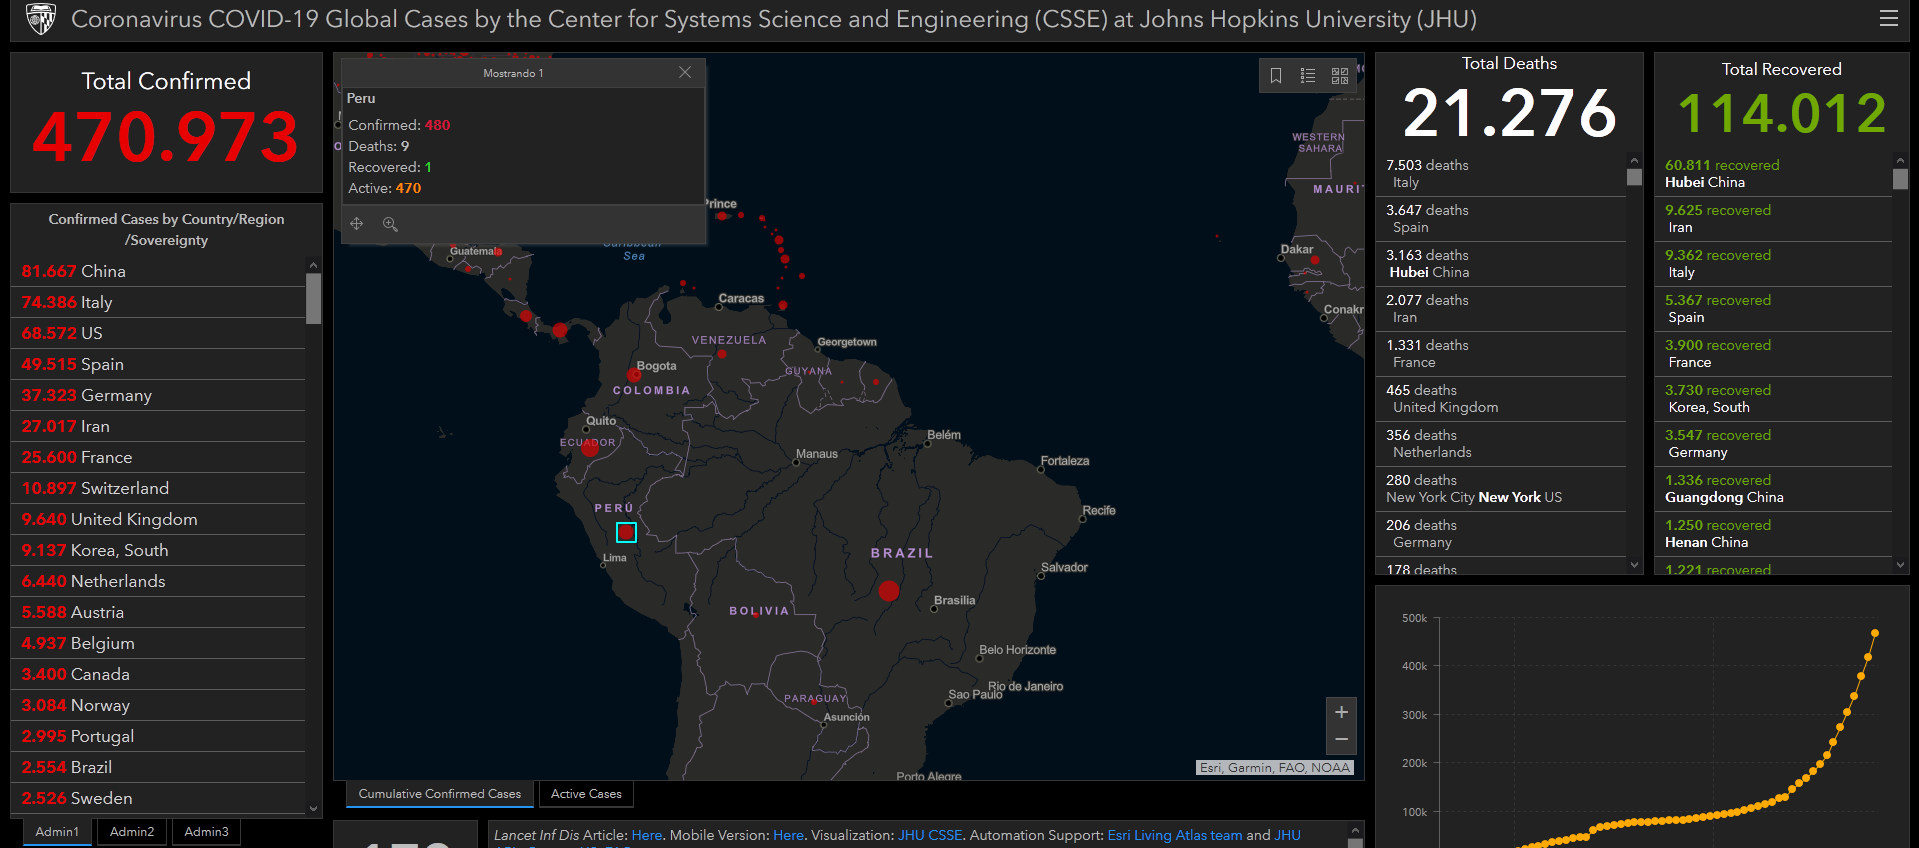The image size is (1919, 848).
Task: Click 3.647 deaths Spain entry
Action: 1502,219
